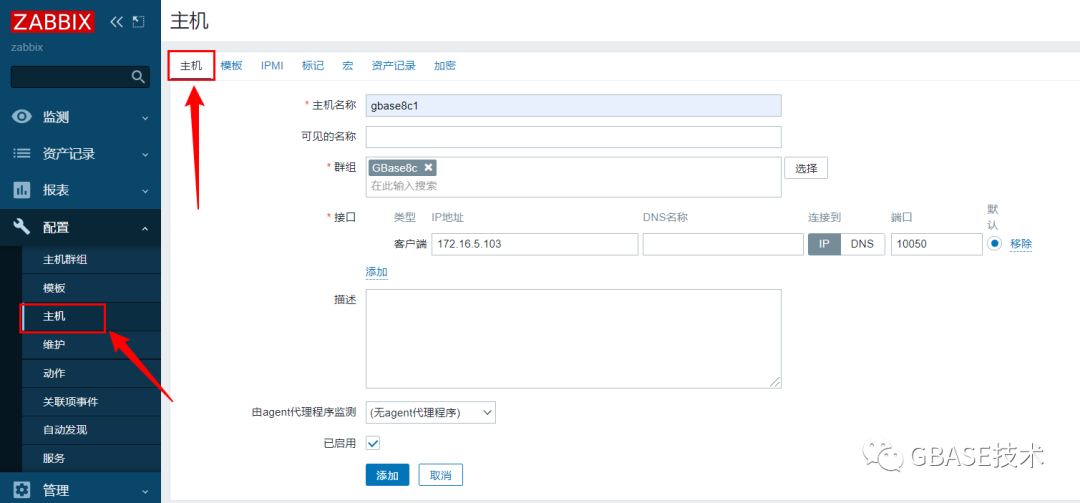Click the 主机名称 input field
This screenshot has height=503, width=1080.
coord(573,105)
